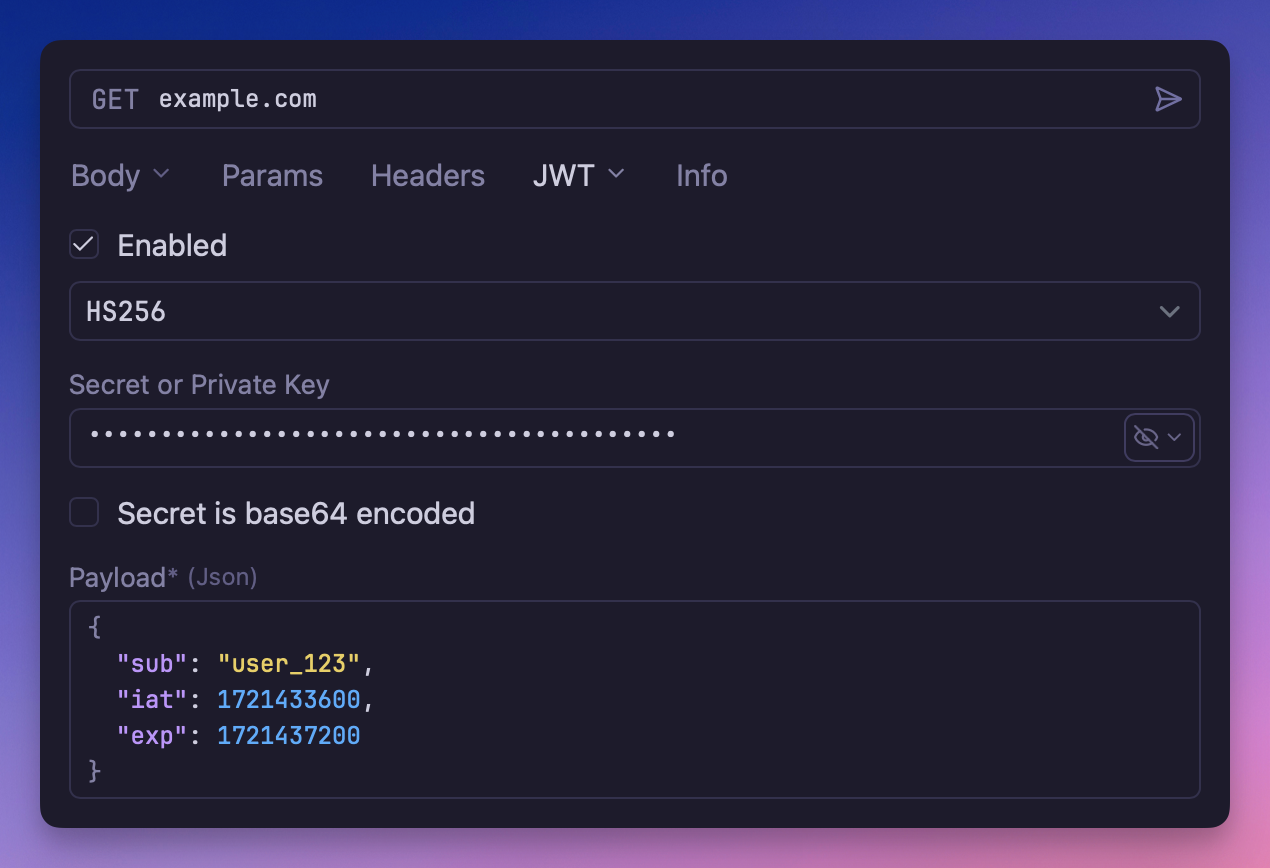The image size is (1270, 868).
Task: Open the Headers tab
Action: pyautogui.click(x=427, y=175)
